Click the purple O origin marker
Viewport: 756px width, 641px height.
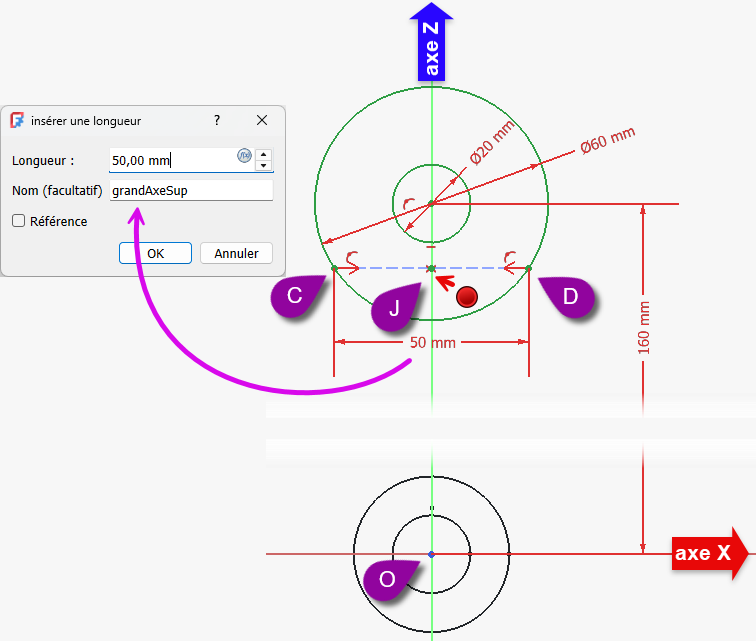point(390,579)
